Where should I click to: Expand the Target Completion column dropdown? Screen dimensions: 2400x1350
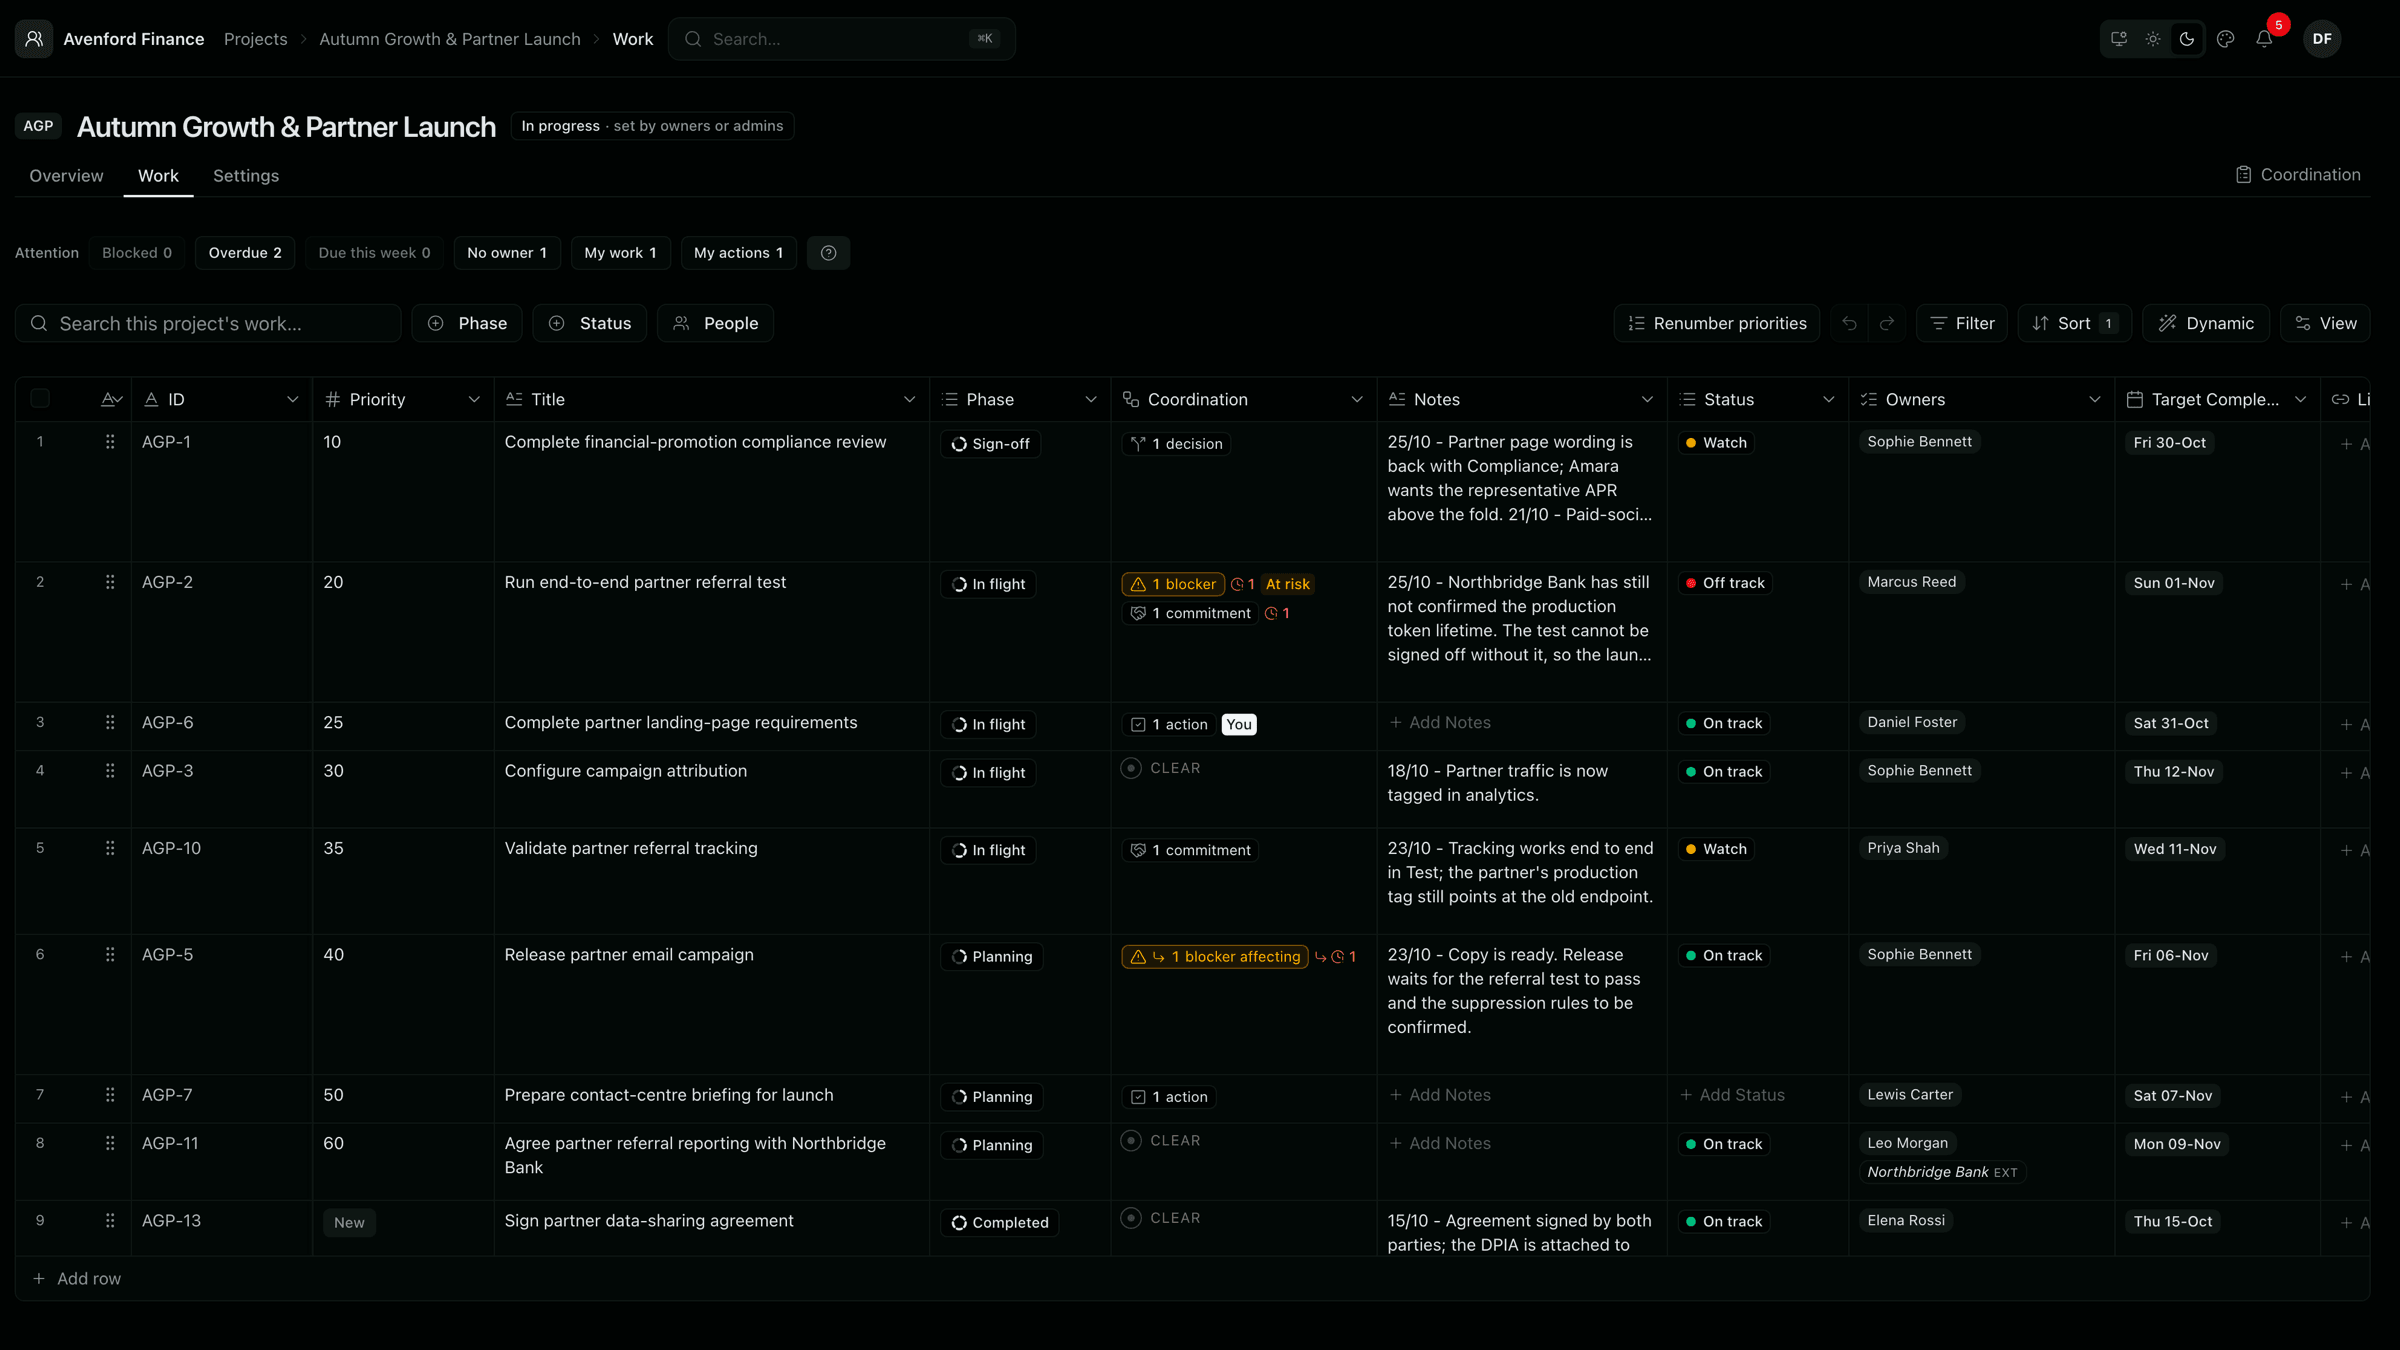tap(2300, 399)
